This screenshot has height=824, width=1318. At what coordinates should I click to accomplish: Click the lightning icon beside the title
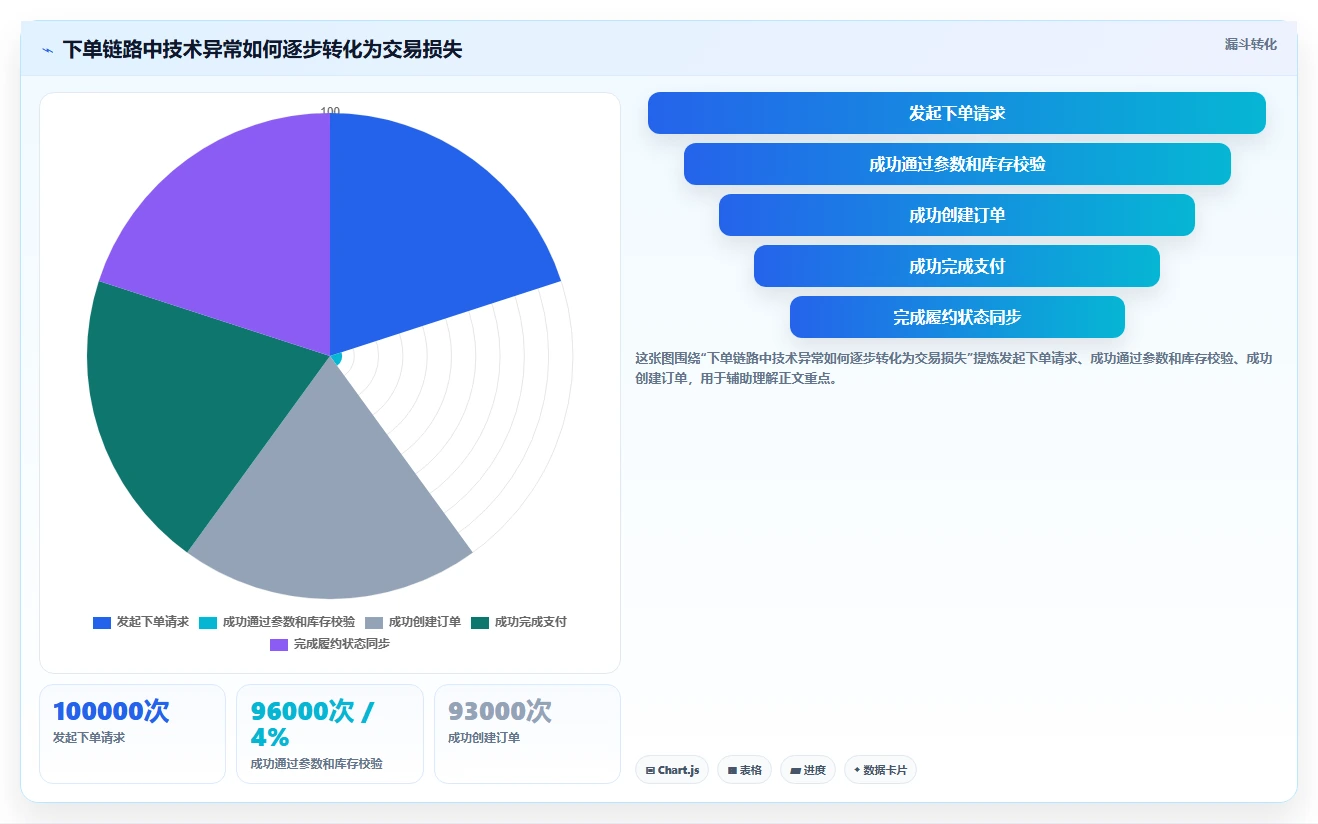point(47,50)
